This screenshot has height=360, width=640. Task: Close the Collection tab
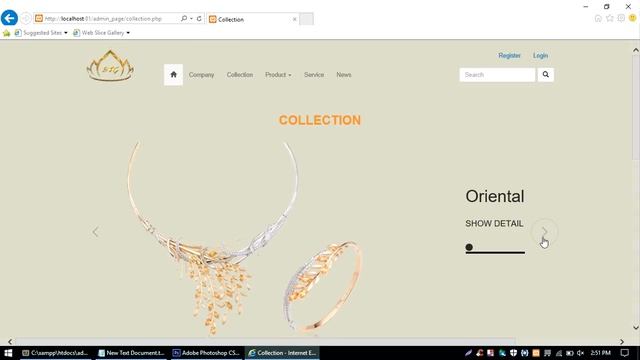tap(294, 19)
